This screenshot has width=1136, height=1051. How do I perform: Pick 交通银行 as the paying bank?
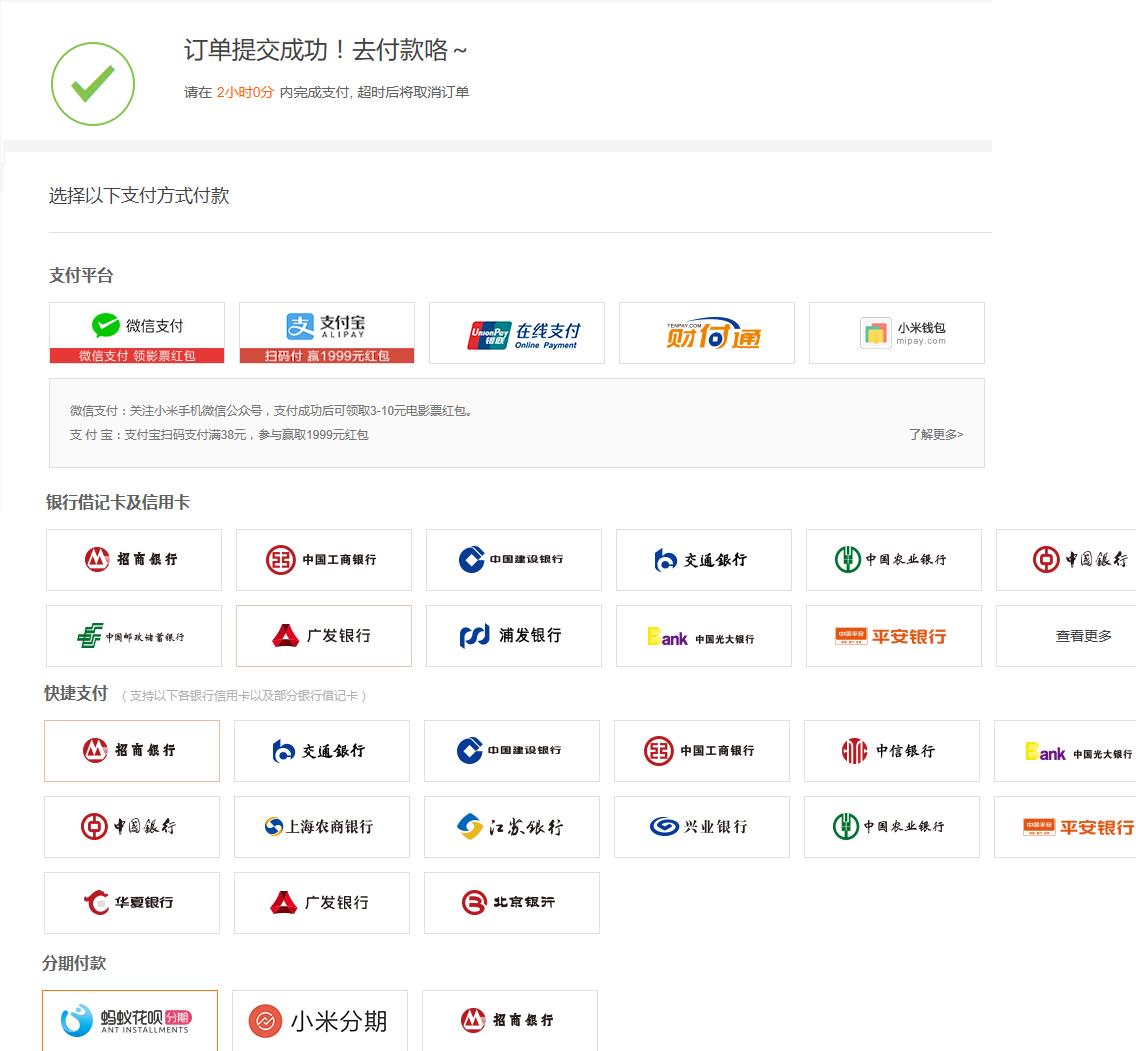tap(704, 560)
